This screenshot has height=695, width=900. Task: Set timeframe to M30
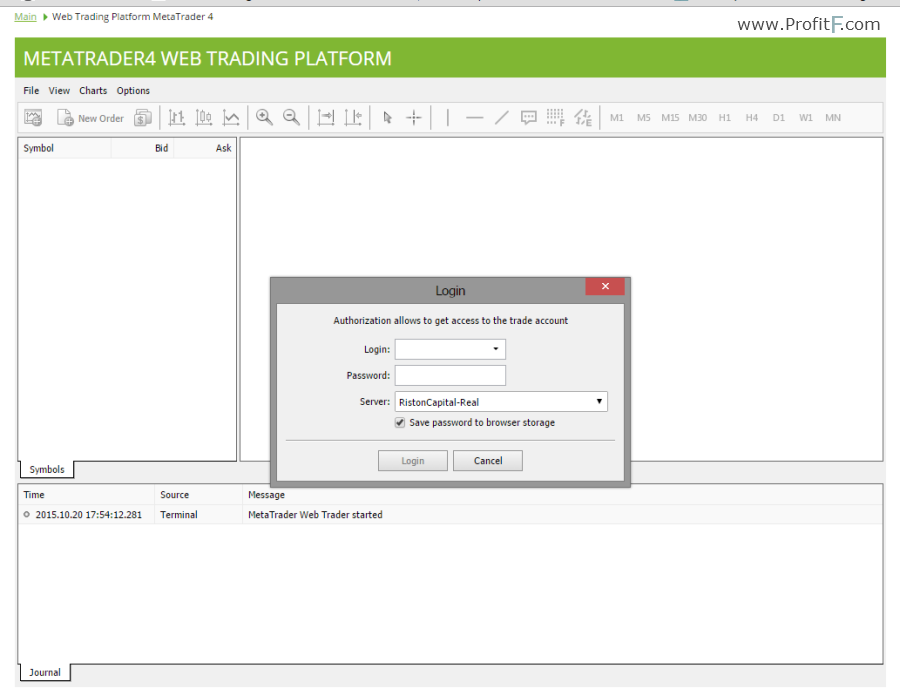pyautogui.click(x=698, y=118)
